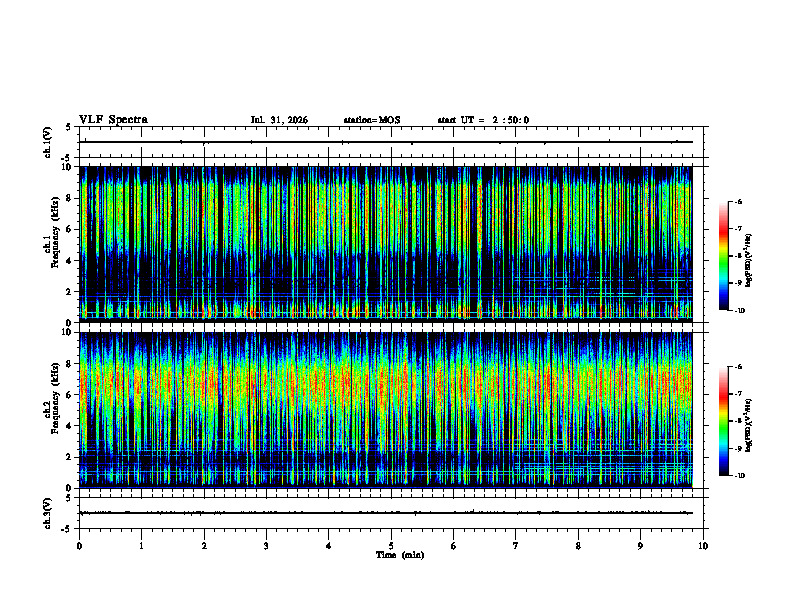This screenshot has height=612, width=792.
Task: Click the time axis tick label "3"
Action: (266, 546)
